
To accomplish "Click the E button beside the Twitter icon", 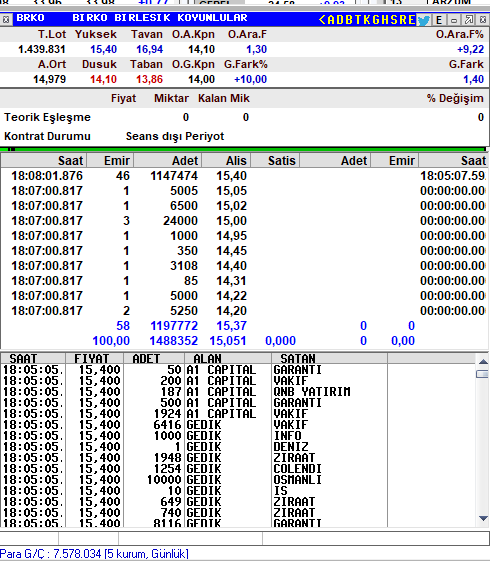I will point(439,20).
